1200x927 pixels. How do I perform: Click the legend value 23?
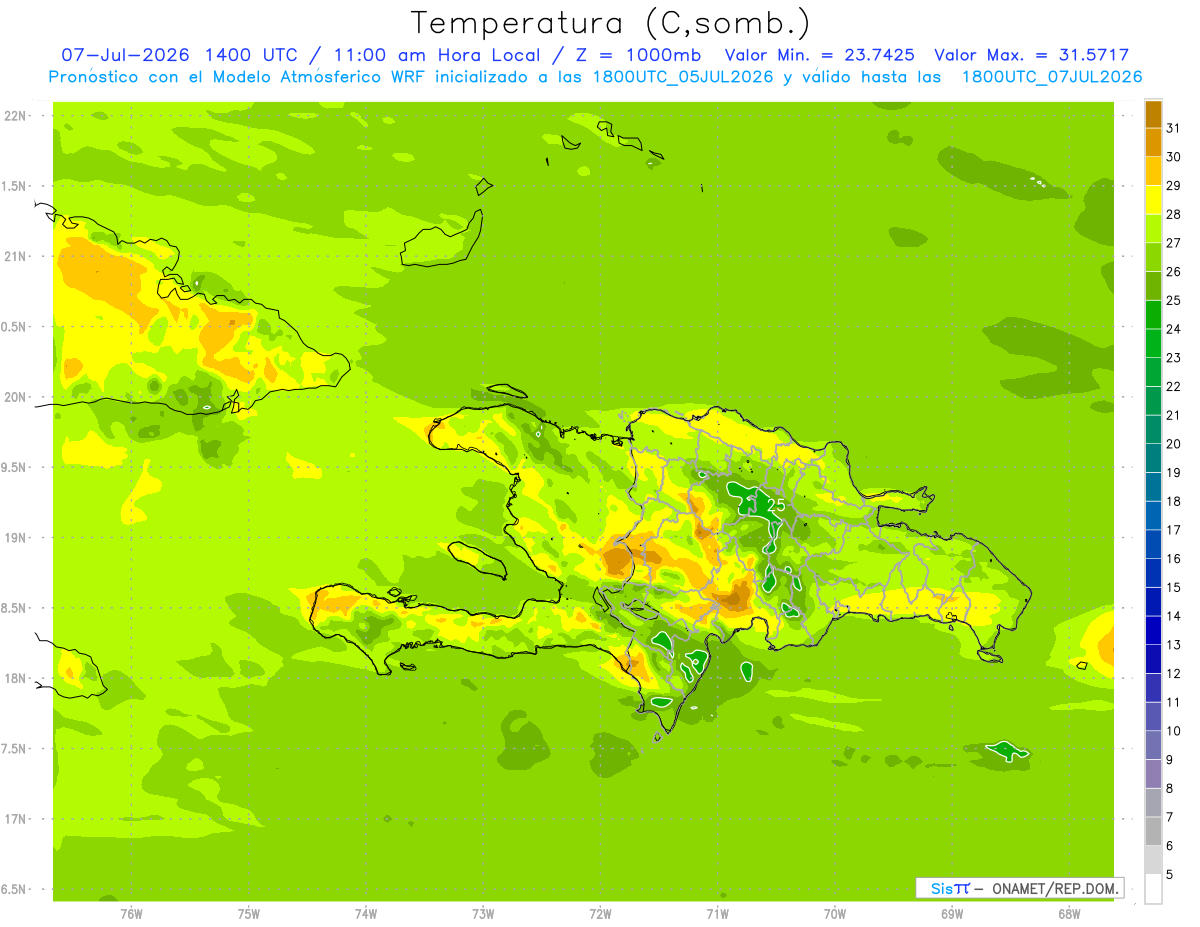click(x=1173, y=357)
